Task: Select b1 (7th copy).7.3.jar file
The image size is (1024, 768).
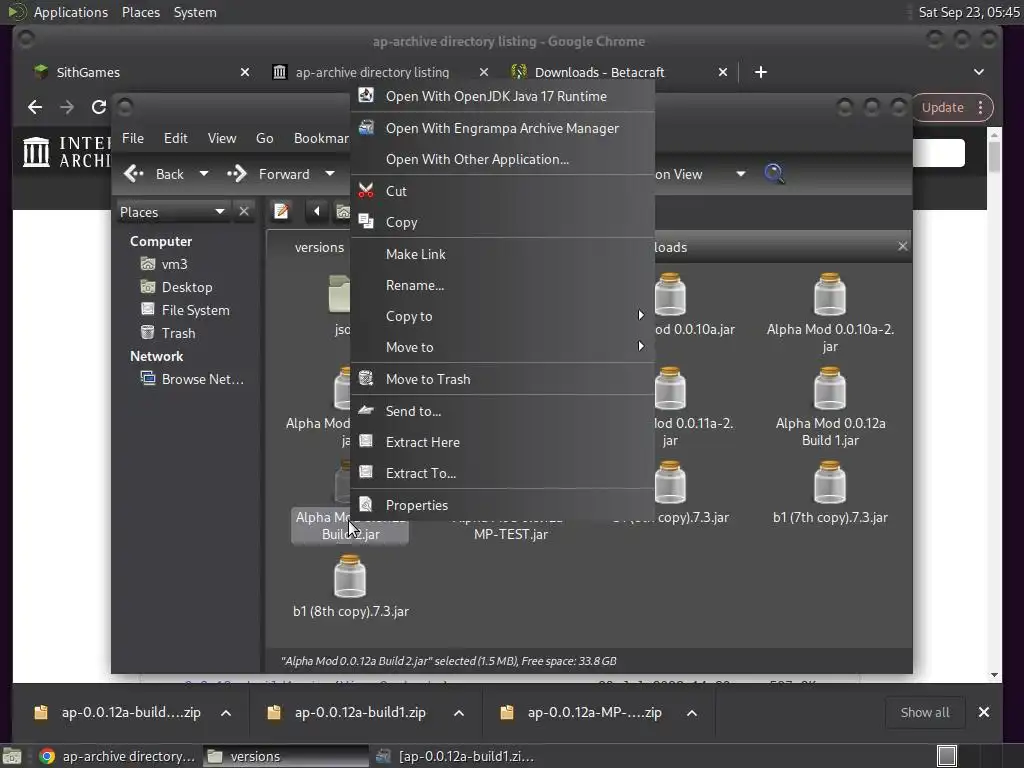Action: point(830,493)
